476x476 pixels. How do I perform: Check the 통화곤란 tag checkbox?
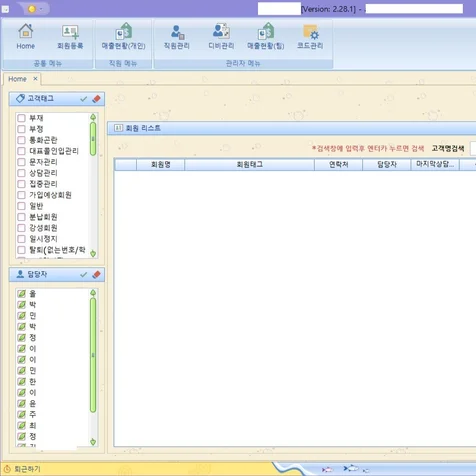coord(21,140)
